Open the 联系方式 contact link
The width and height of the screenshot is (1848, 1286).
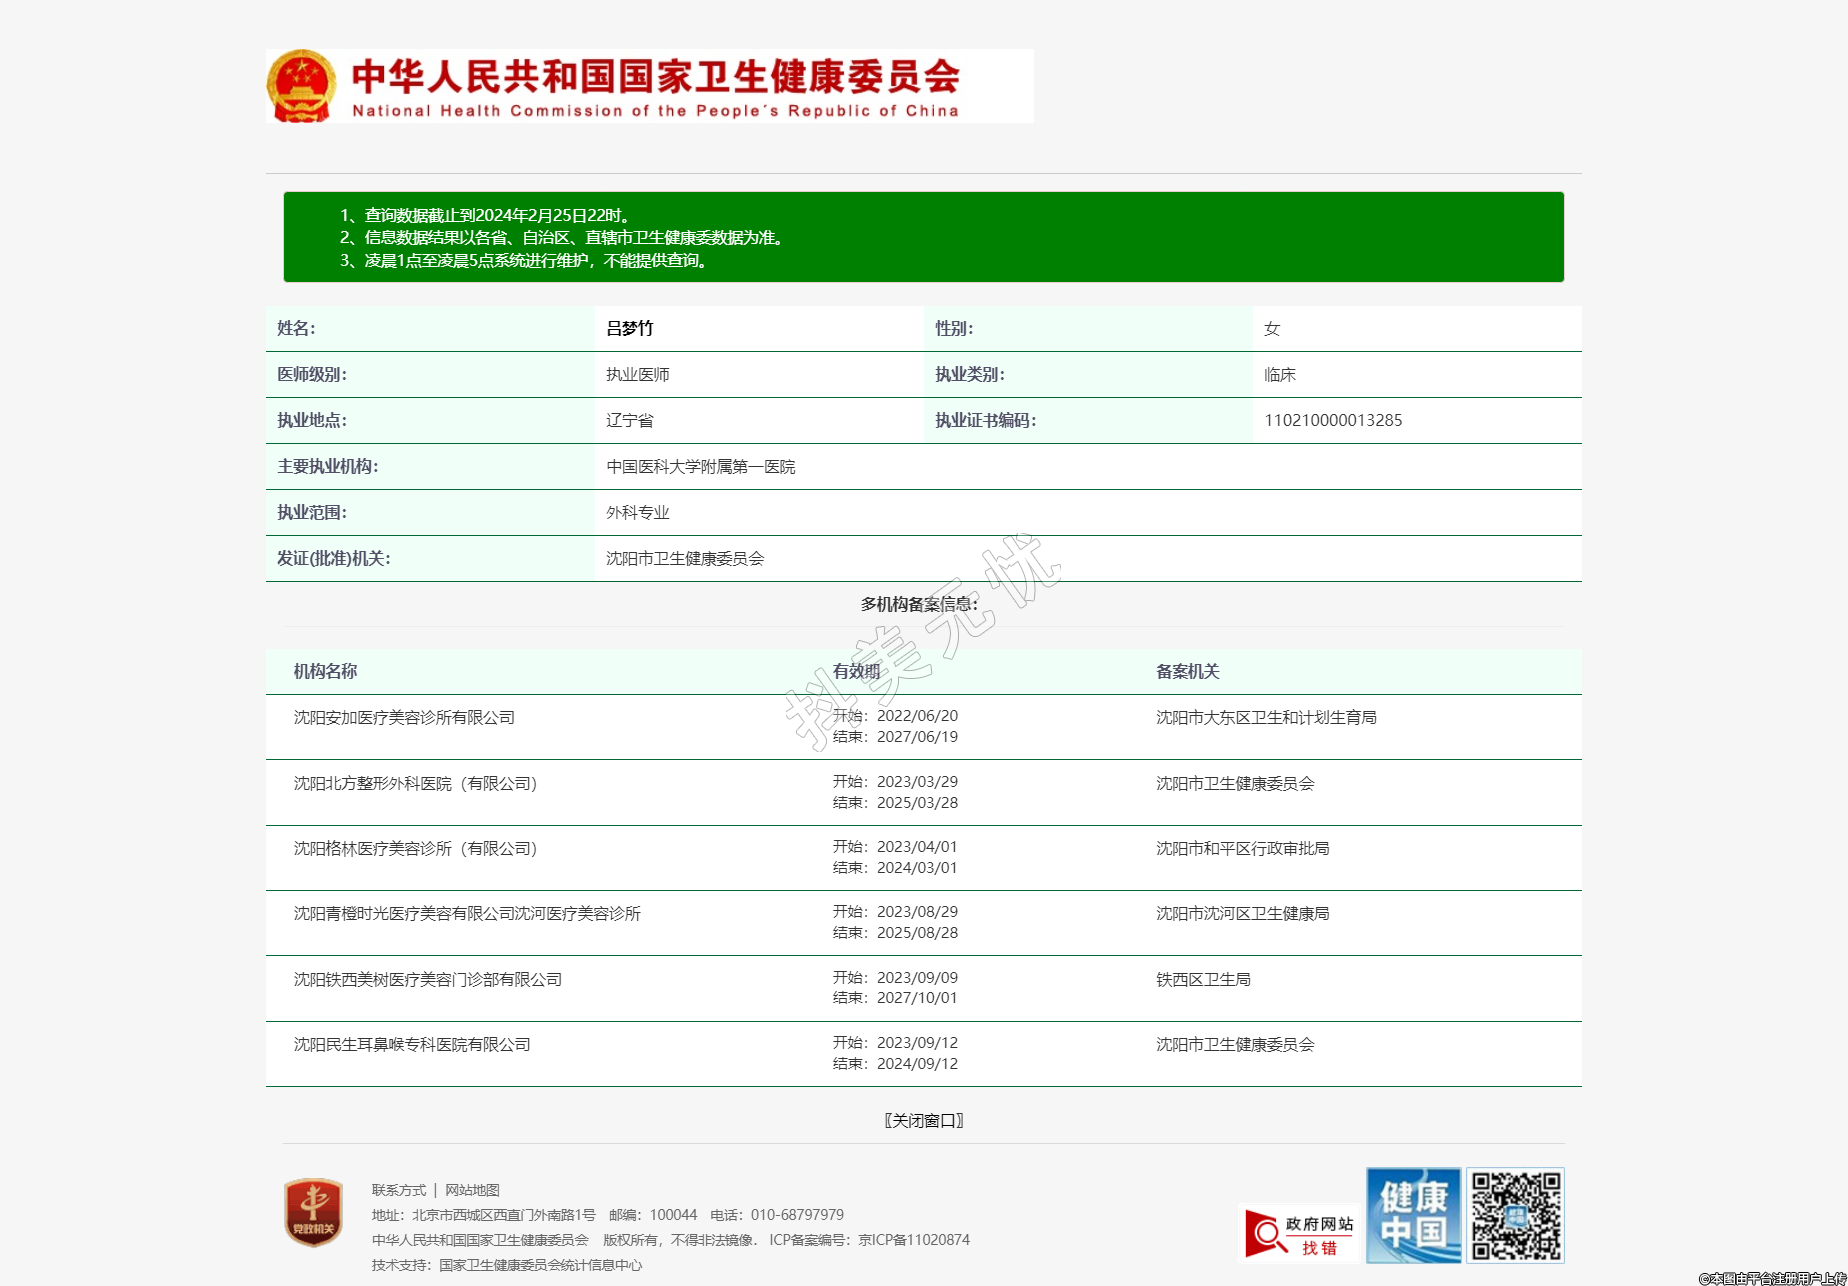pos(398,1190)
